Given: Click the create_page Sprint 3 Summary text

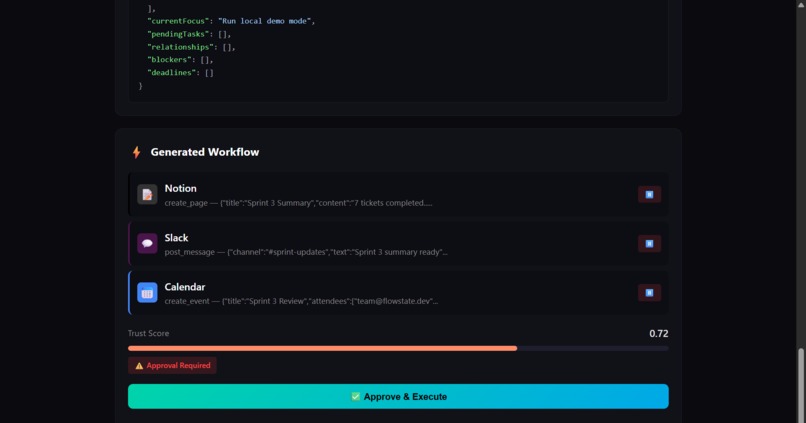Looking at the screenshot, I should pos(298,203).
